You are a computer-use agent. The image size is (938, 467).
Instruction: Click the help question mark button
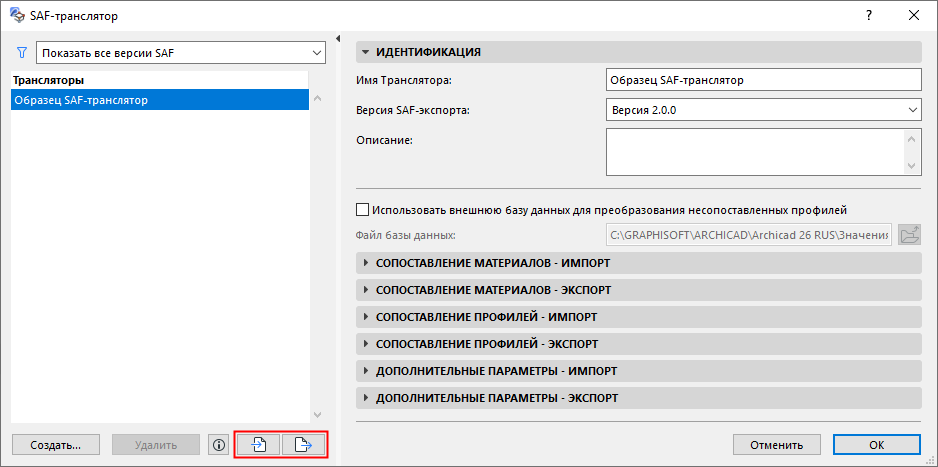[x=870, y=15]
